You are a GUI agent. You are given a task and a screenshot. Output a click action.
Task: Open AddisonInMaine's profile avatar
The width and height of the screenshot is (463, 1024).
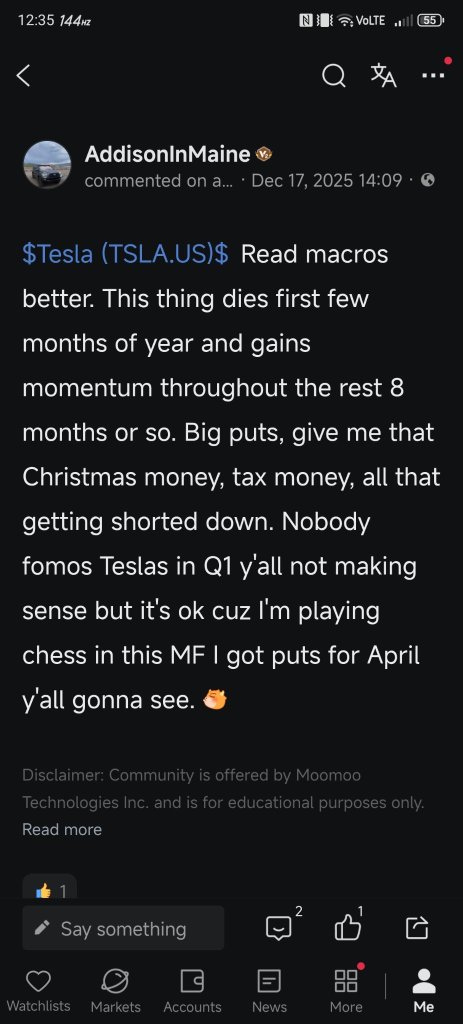coord(47,165)
